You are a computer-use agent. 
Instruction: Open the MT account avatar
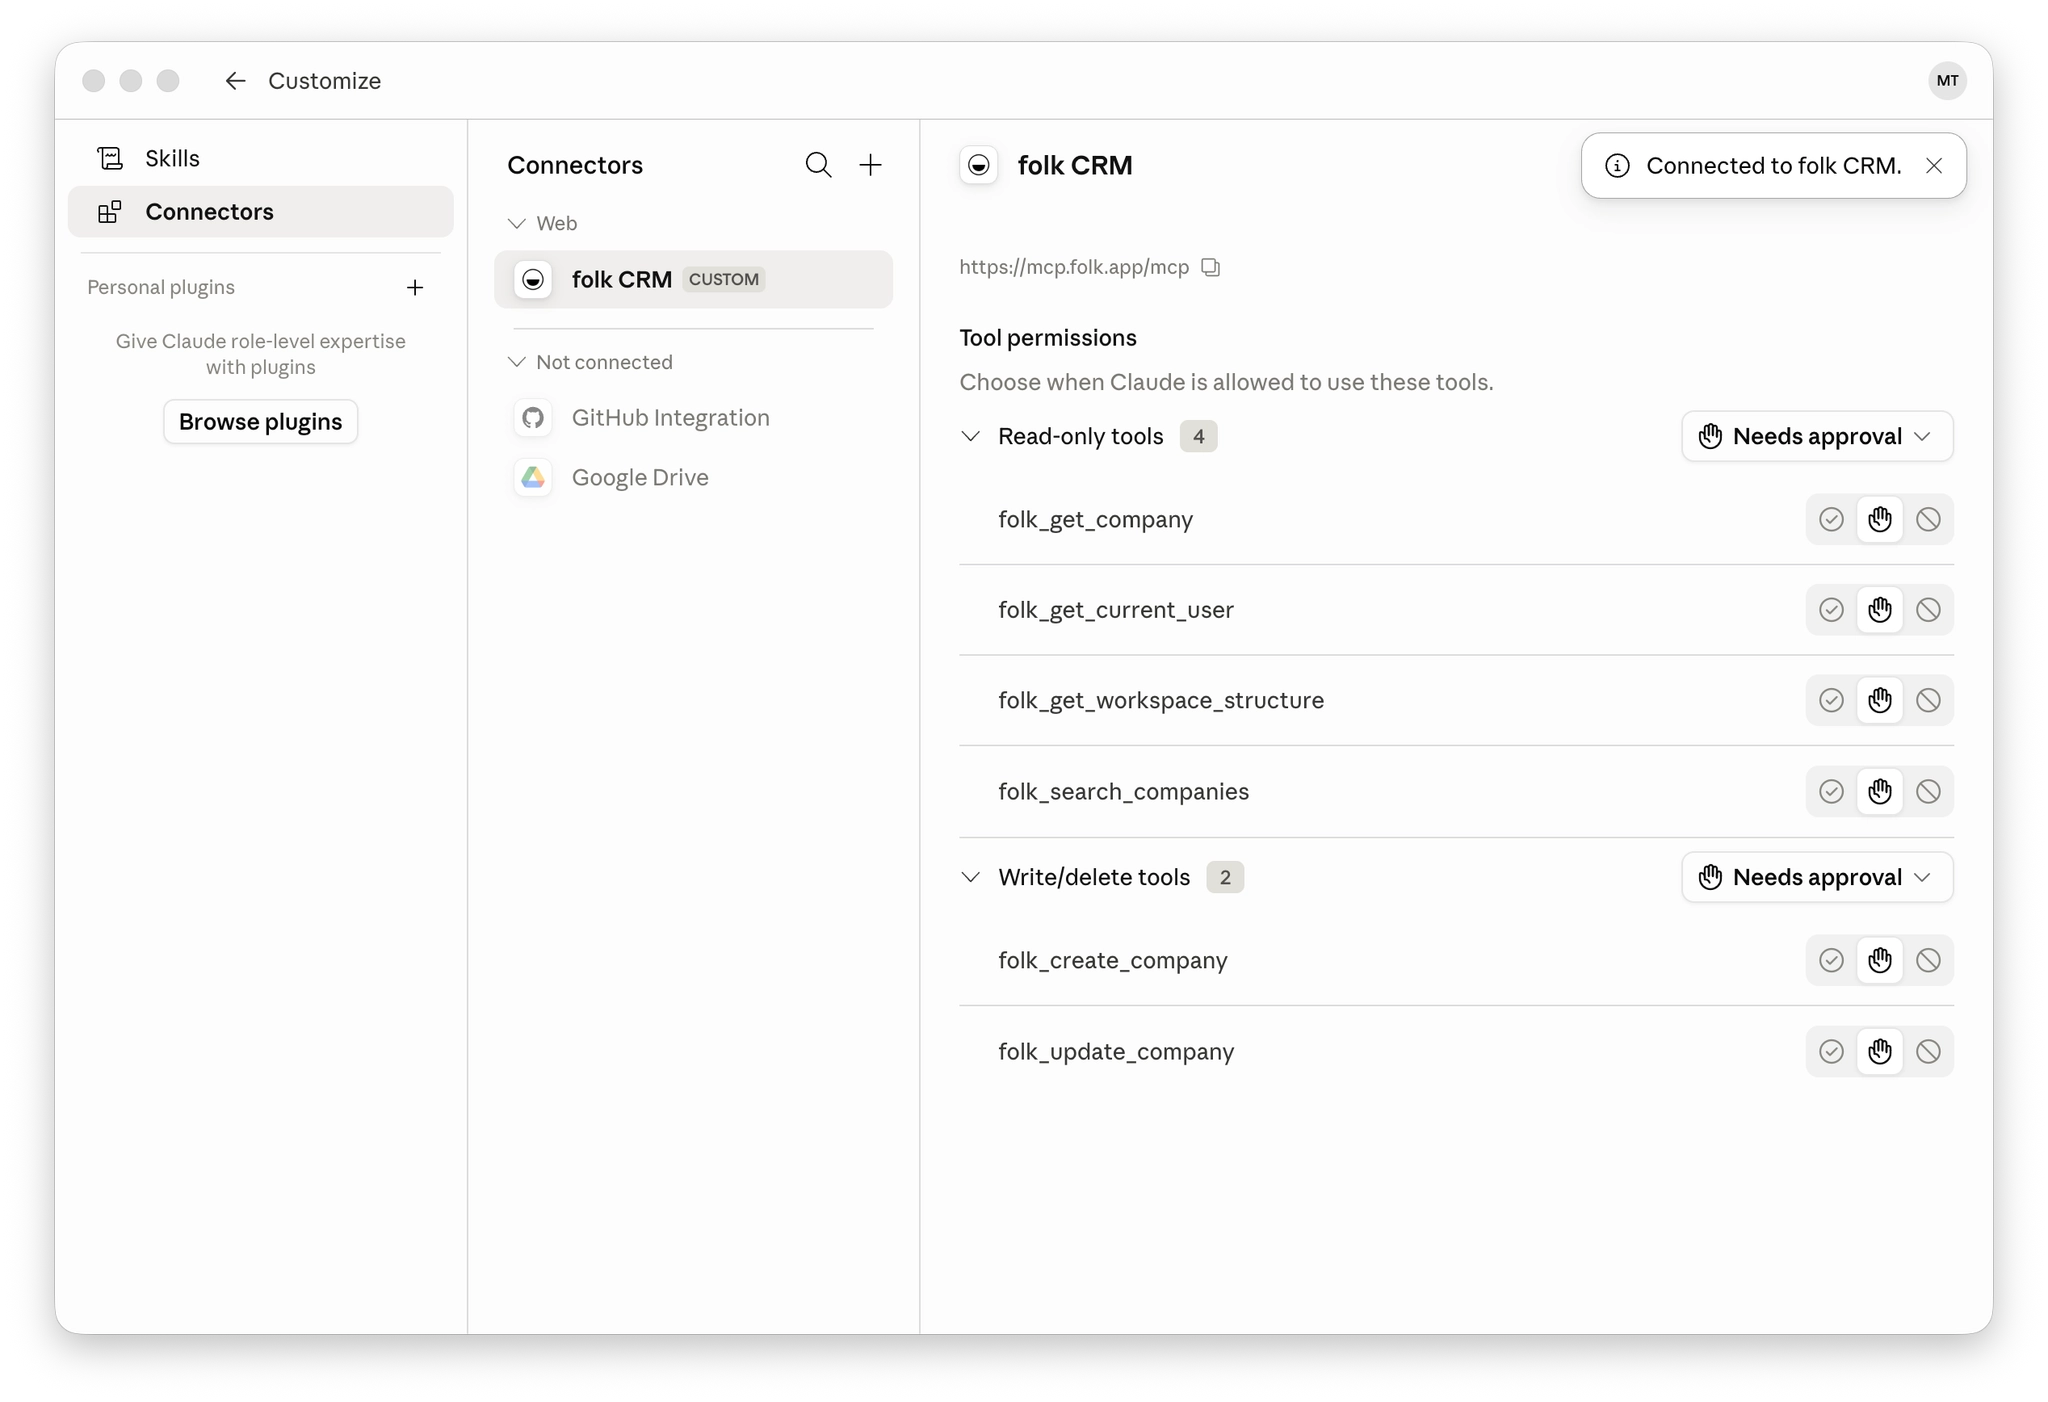tap(1946, 81)
